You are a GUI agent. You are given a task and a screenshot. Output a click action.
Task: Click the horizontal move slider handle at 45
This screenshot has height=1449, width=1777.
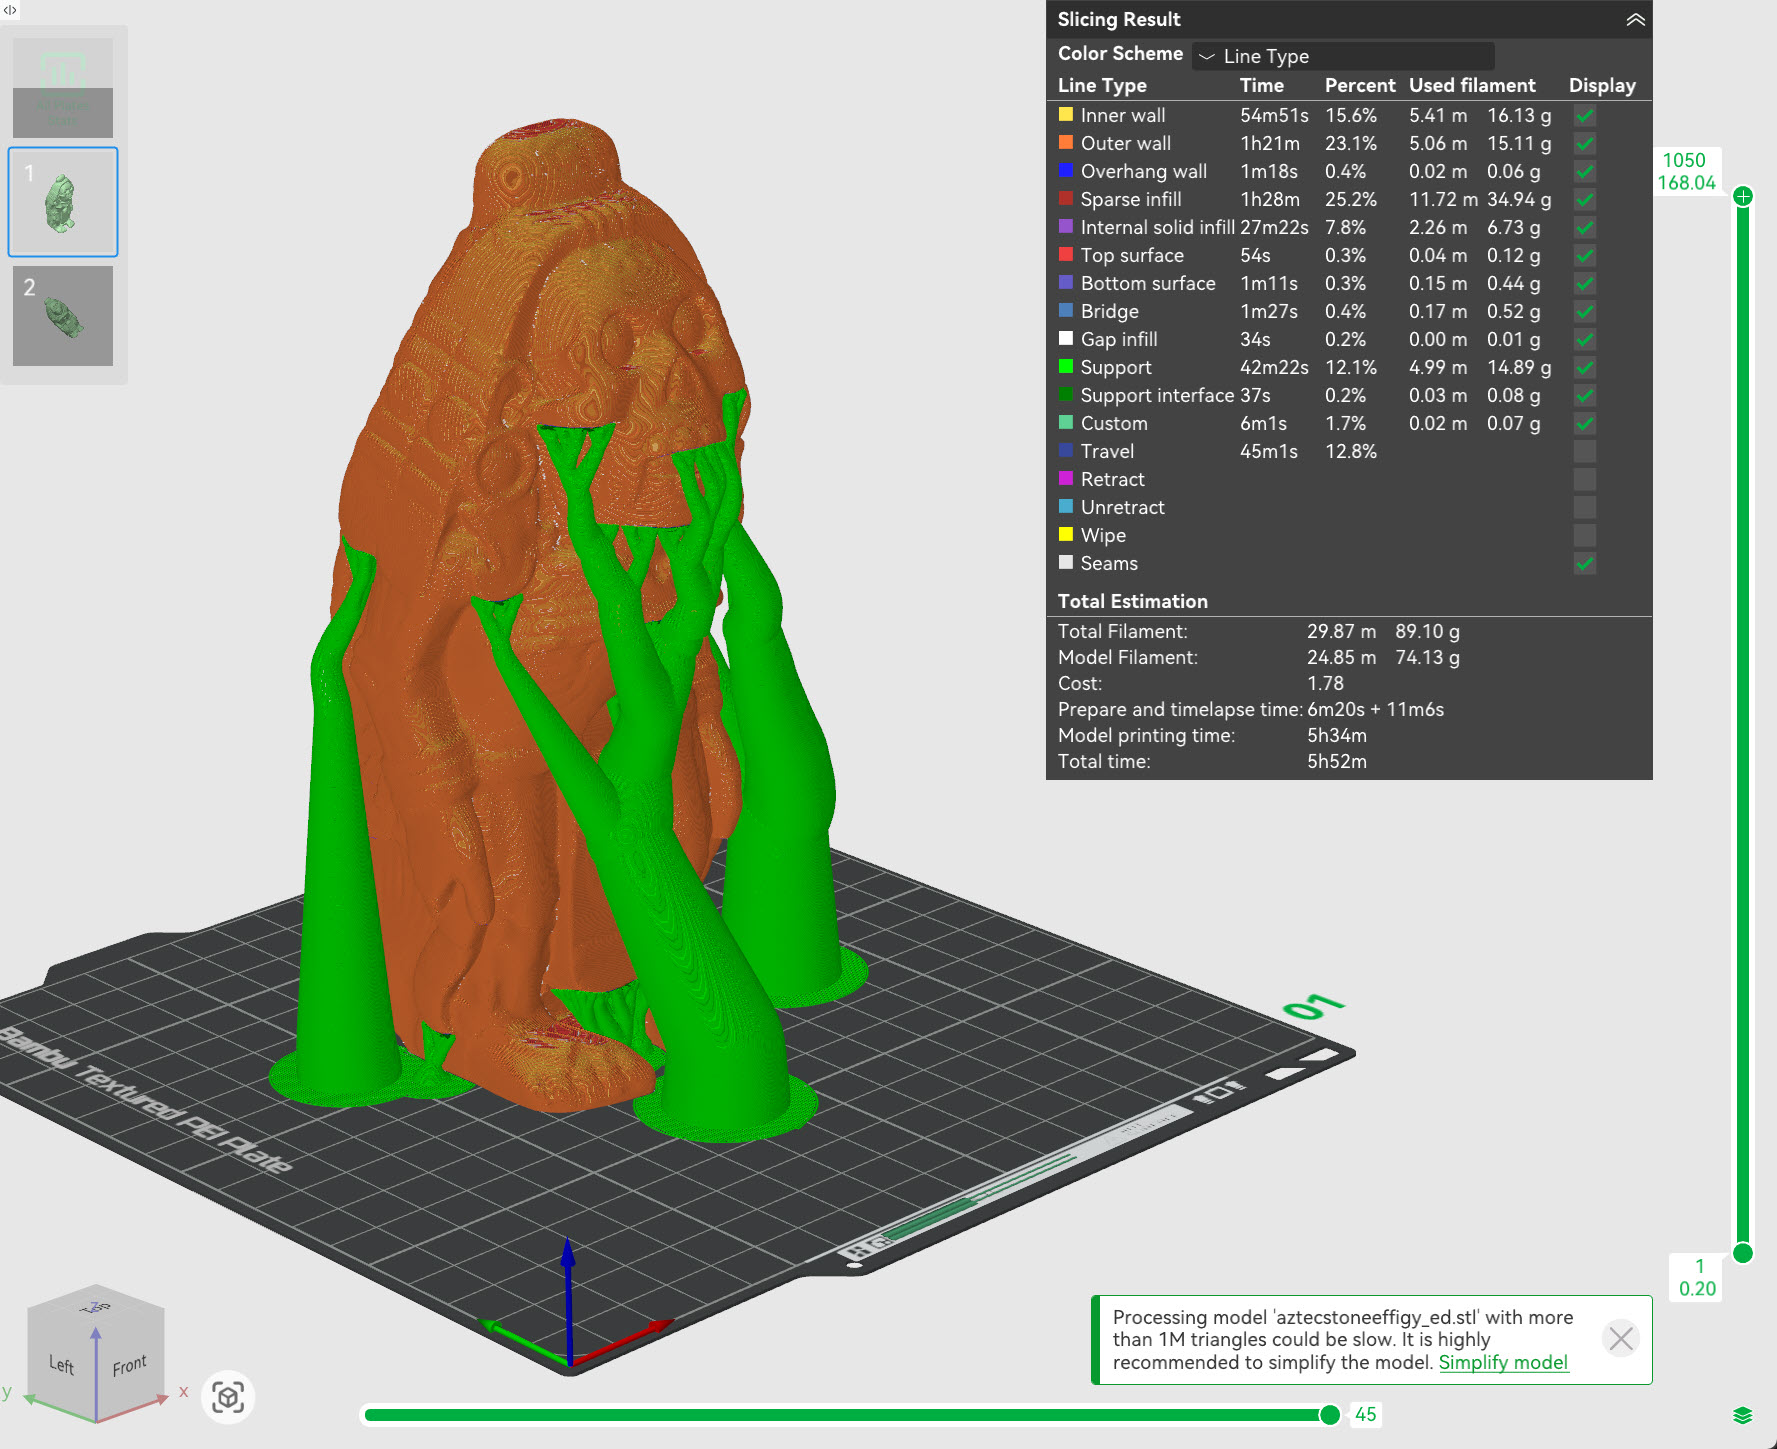[1330, 1414]
